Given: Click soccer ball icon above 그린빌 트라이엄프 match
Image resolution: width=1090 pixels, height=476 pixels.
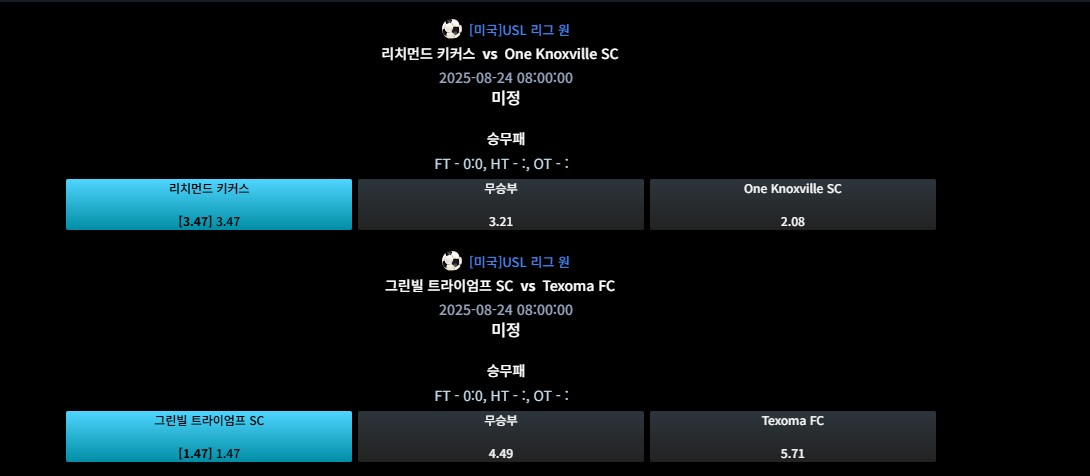Looking at the screenshot, I should coord(452,261).
